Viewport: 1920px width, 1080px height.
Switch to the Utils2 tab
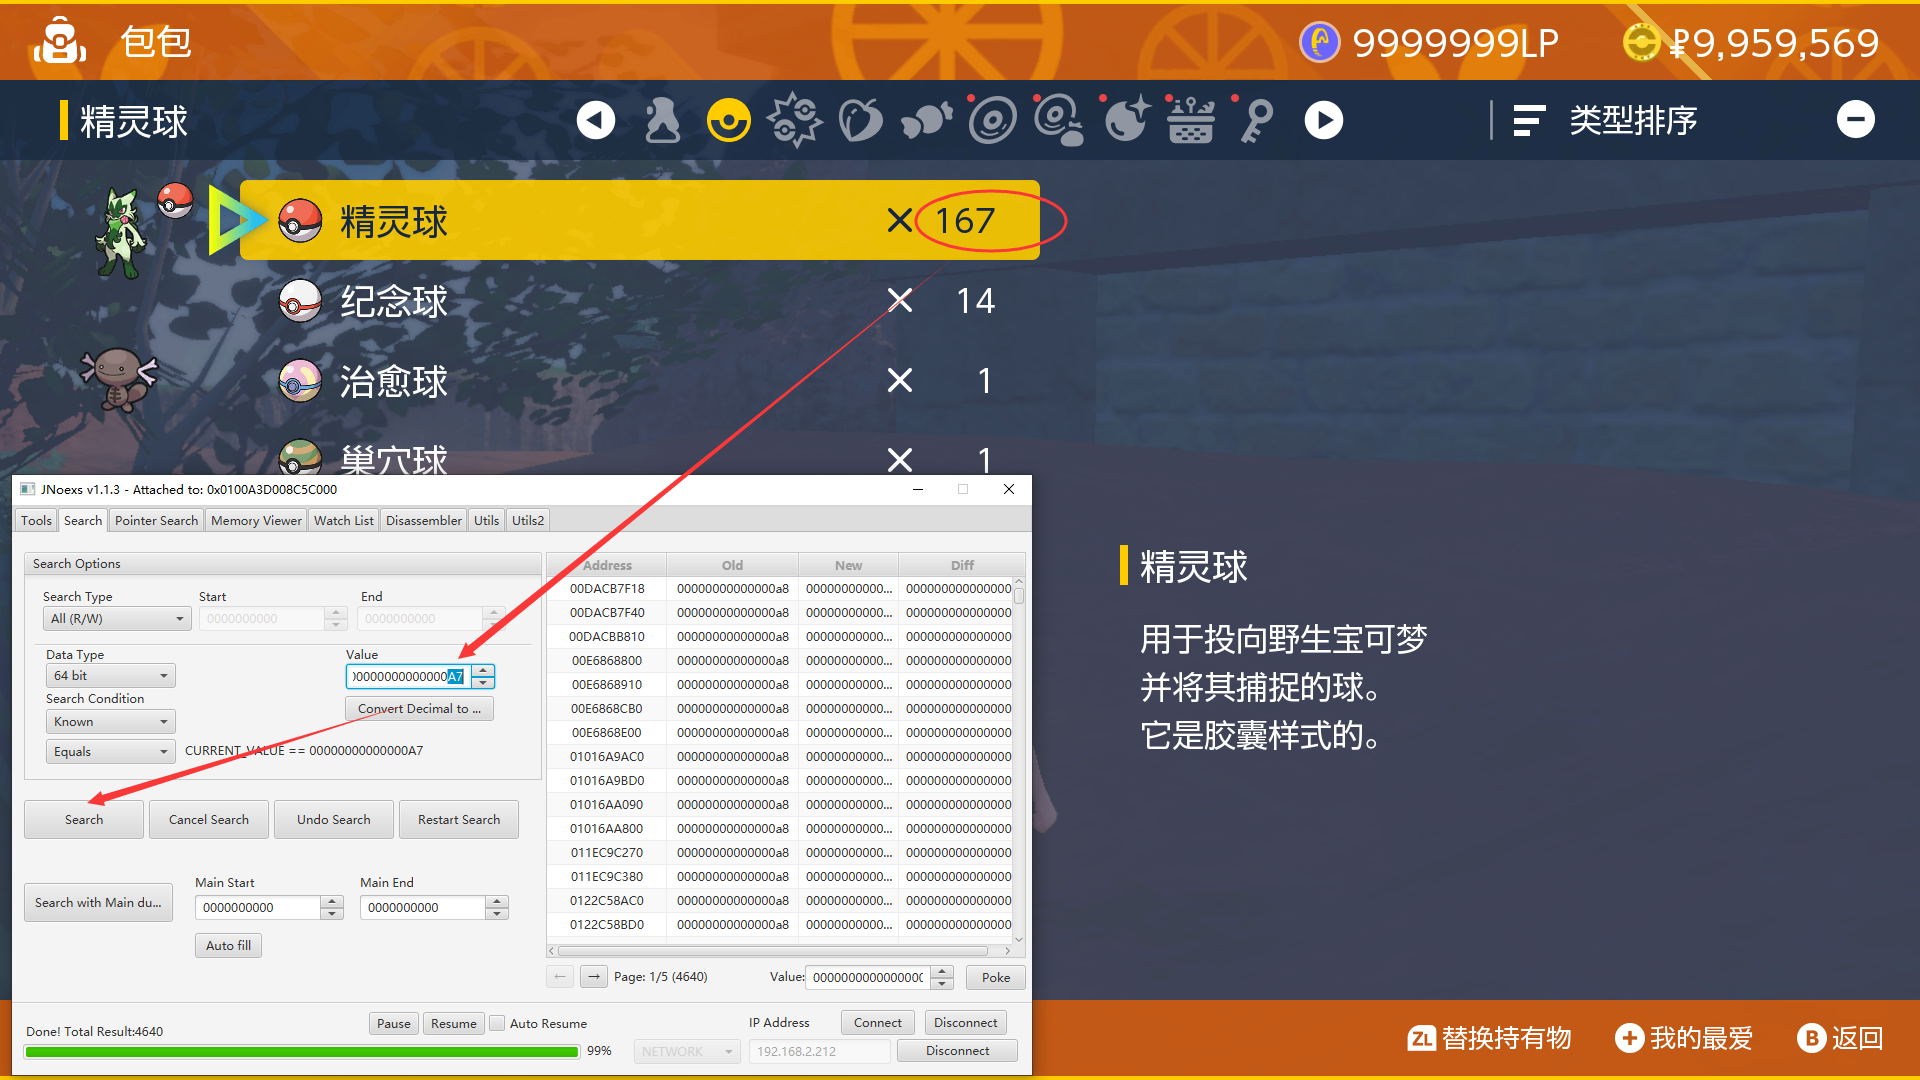[x=528, y=520]
